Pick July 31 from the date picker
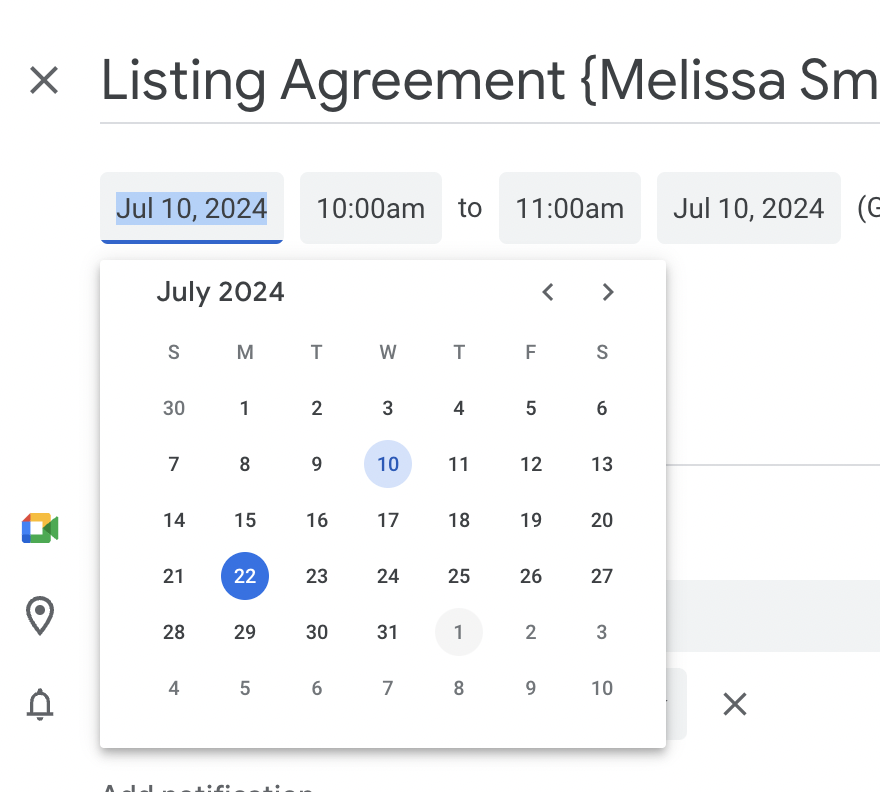880x792 pixels. 388,632
